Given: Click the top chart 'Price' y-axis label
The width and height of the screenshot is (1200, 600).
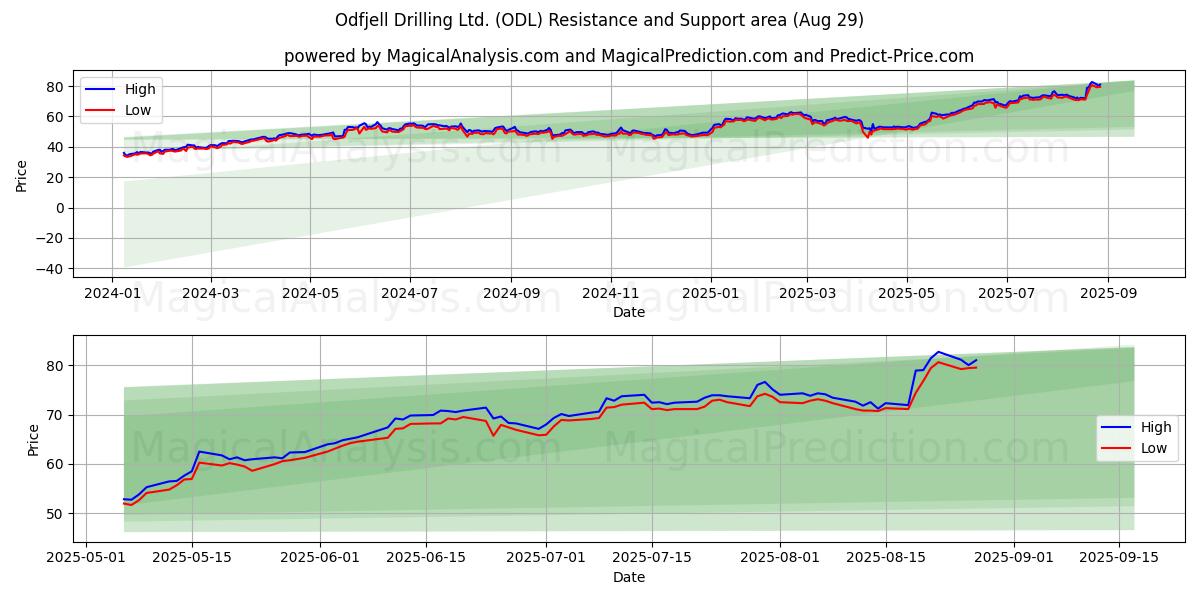Looking at the screenshot, I should pos(22,174).
